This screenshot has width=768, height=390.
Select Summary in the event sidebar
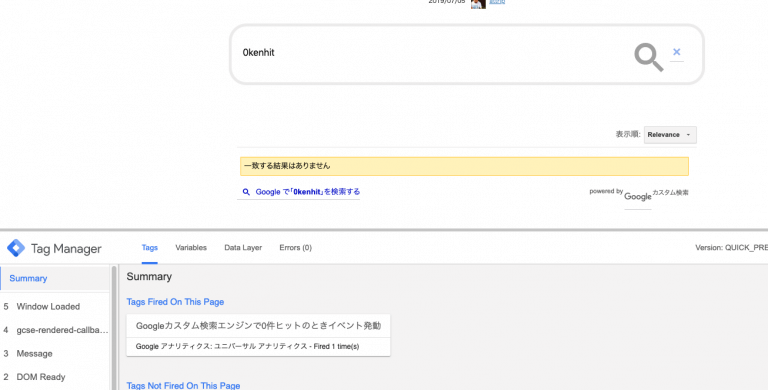(x=55, y=278)
